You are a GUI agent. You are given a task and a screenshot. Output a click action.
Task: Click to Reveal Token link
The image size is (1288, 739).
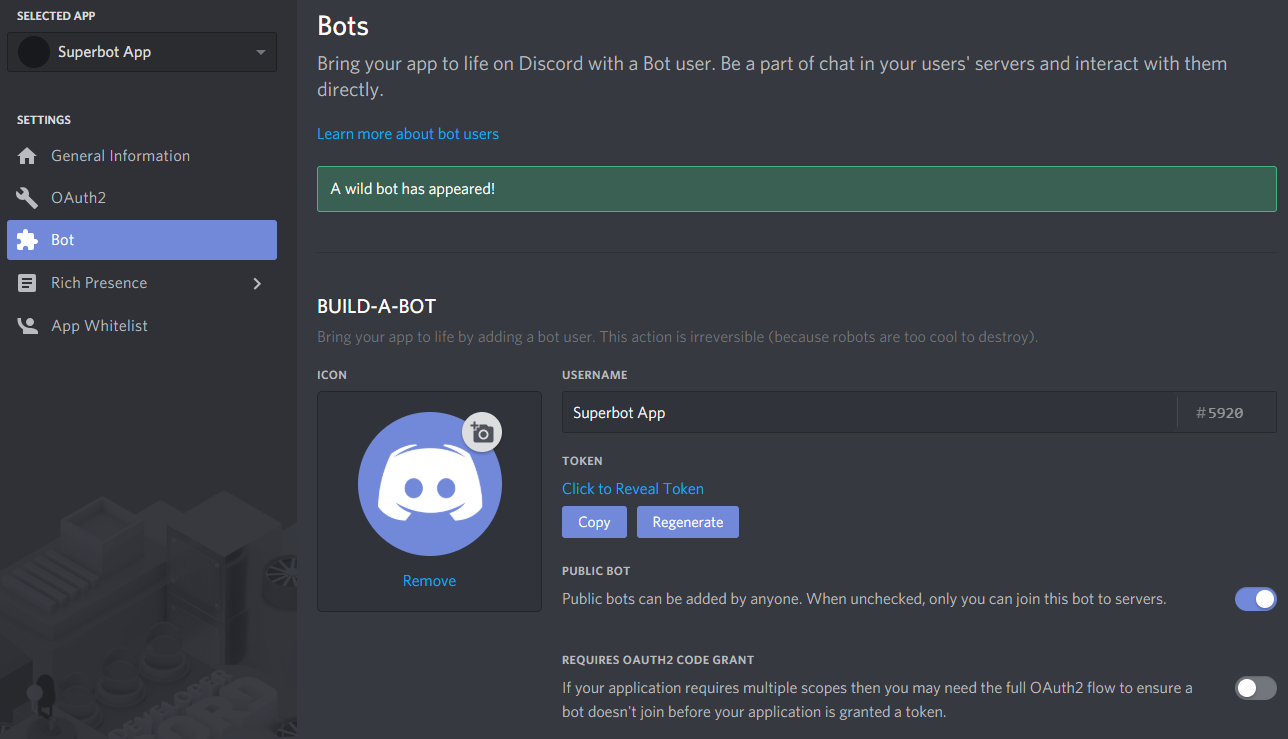click(x=633, y=489)
